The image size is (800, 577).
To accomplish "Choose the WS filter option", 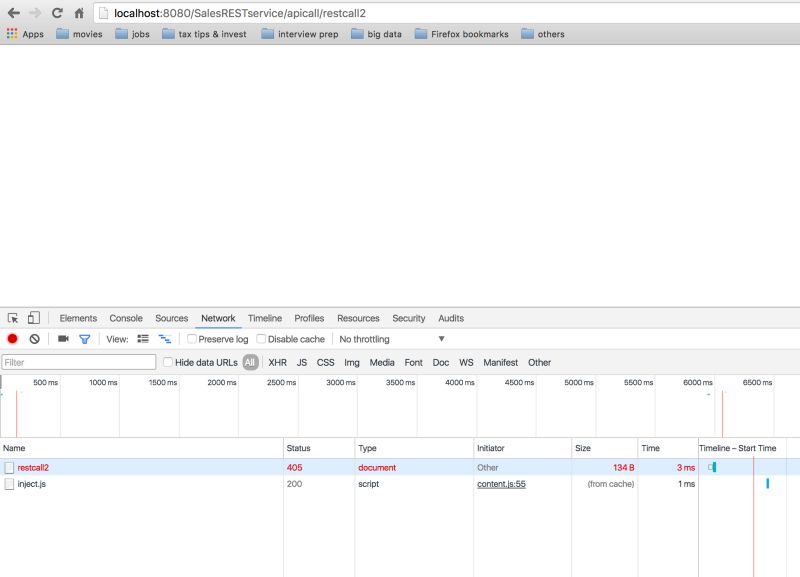I will click(x=465, y=362).
